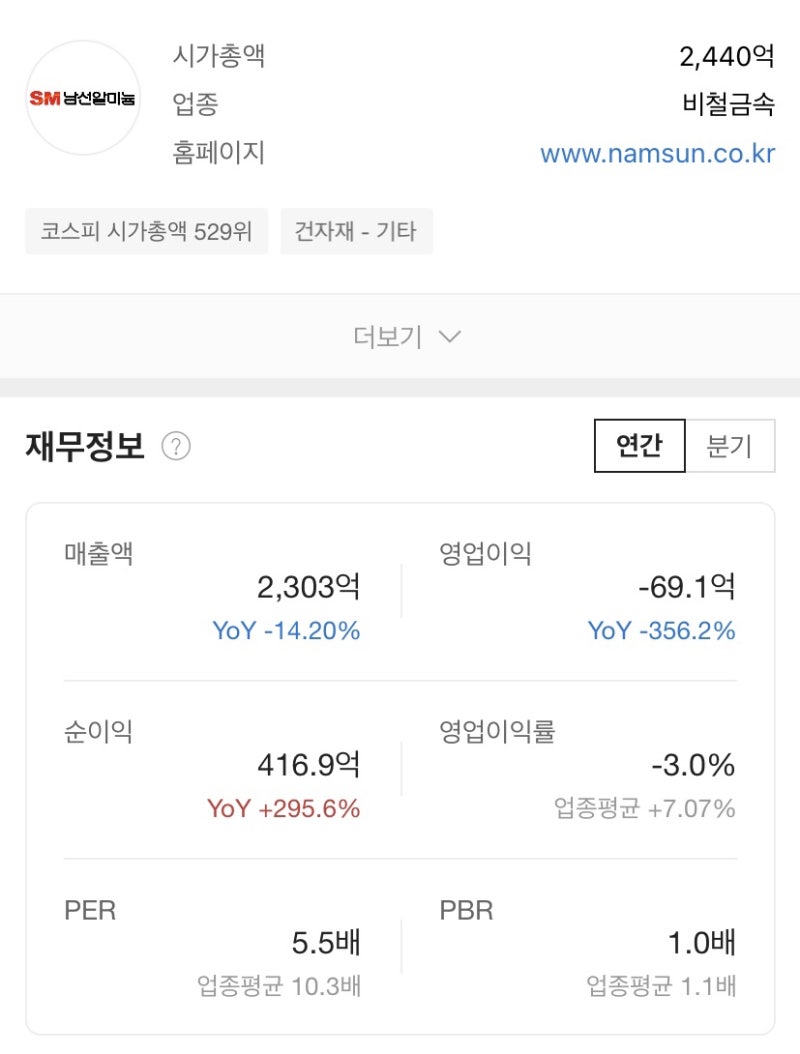Select the 연간 tab in 재무정보
The width and height of the screenshot is (800, 1054).
pos(639,446)
